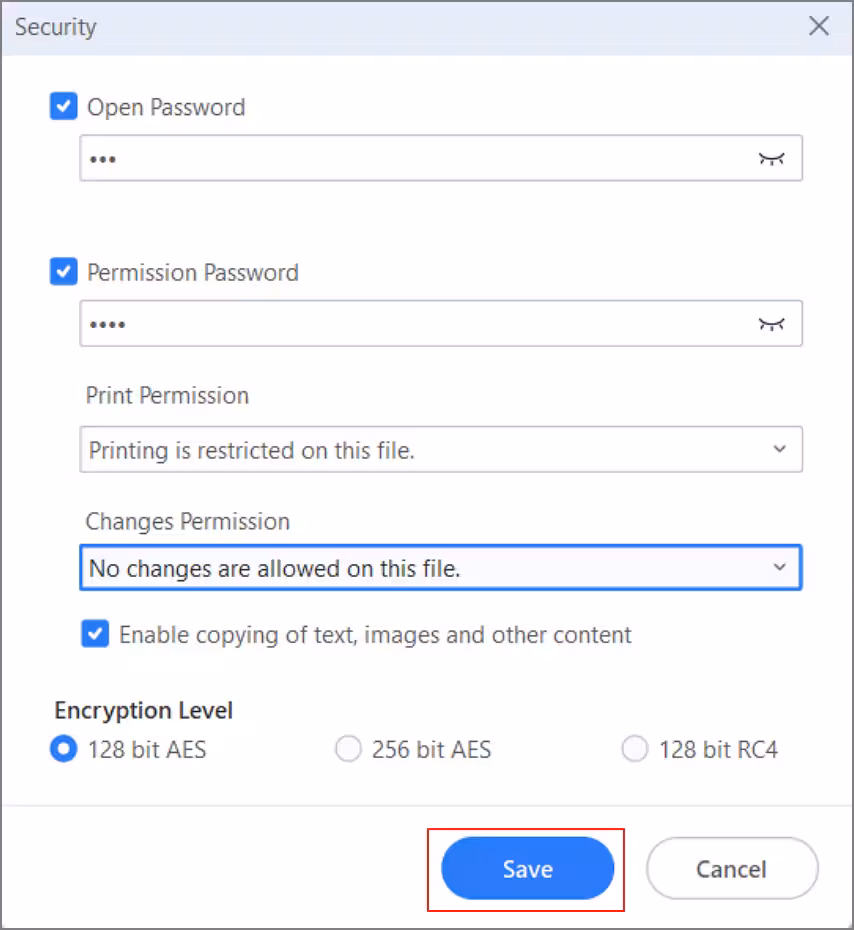Click Save to apply security settings

tap(527, 869)
